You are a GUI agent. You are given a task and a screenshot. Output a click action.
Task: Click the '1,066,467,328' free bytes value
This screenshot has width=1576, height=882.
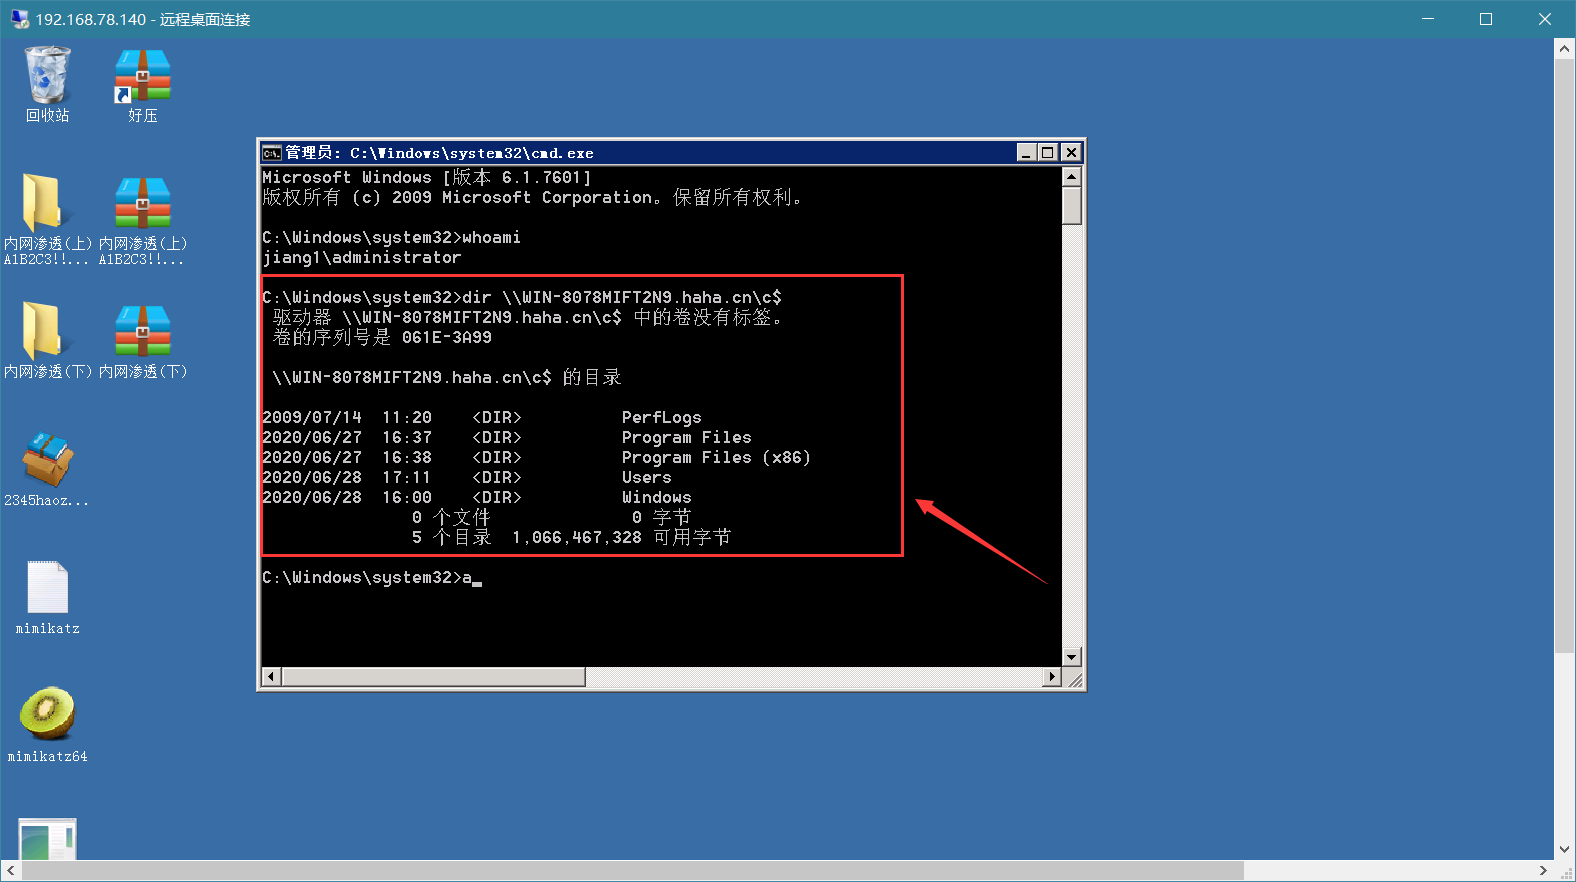tap(577, 538)
